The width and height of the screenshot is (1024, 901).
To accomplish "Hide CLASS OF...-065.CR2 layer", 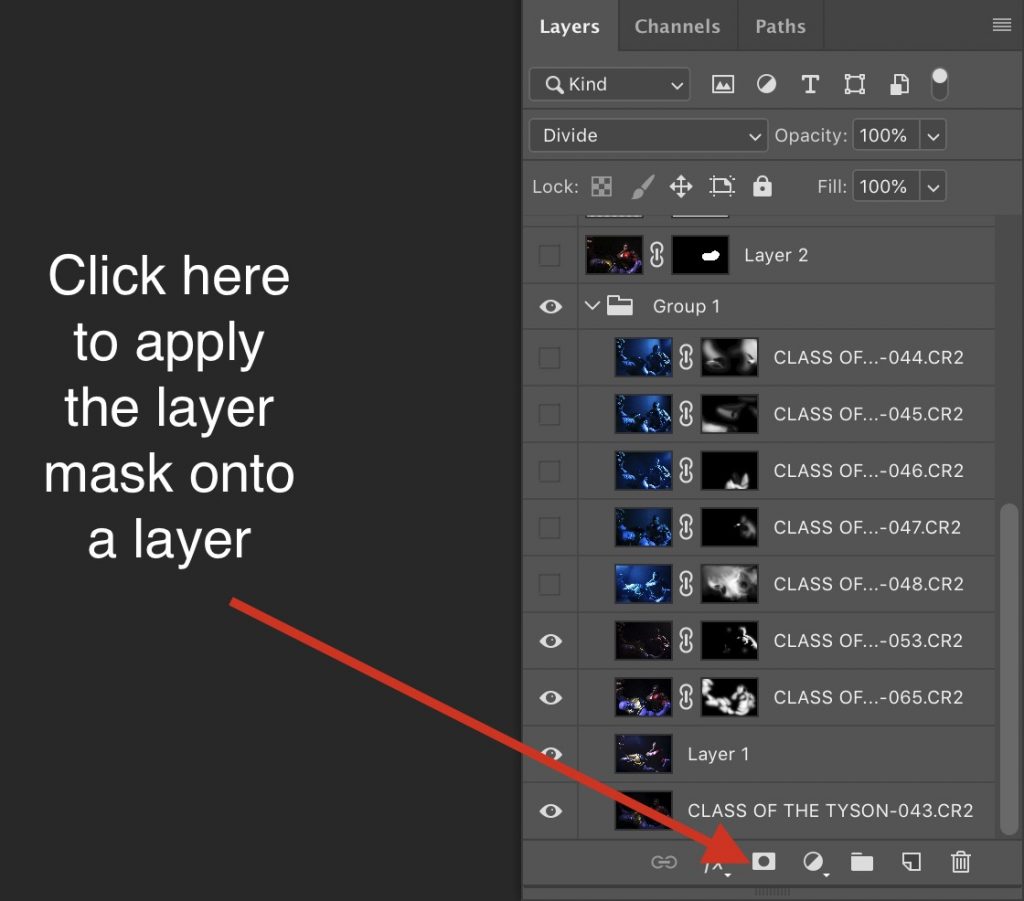I will pos(551,698).
